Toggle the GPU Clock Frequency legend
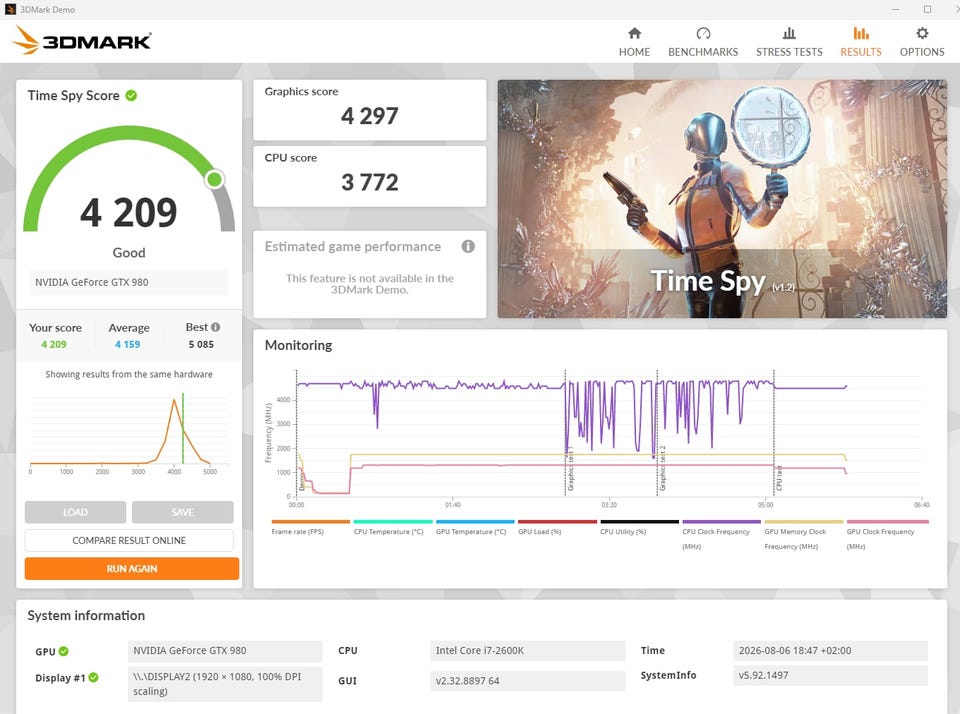The width and height of the screenshot is (960, 714). click(x=886, y=535)
